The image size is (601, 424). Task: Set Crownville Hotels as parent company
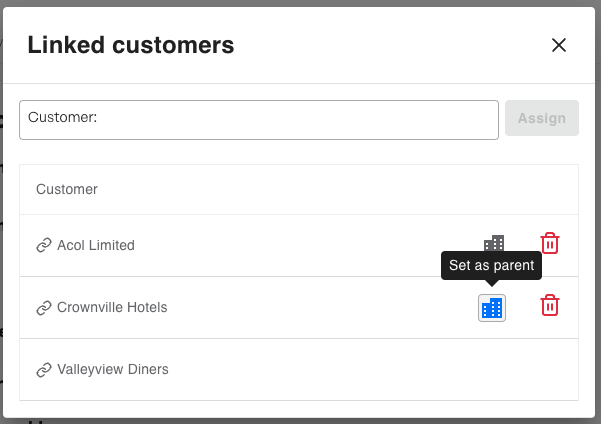tap(492, 308)
